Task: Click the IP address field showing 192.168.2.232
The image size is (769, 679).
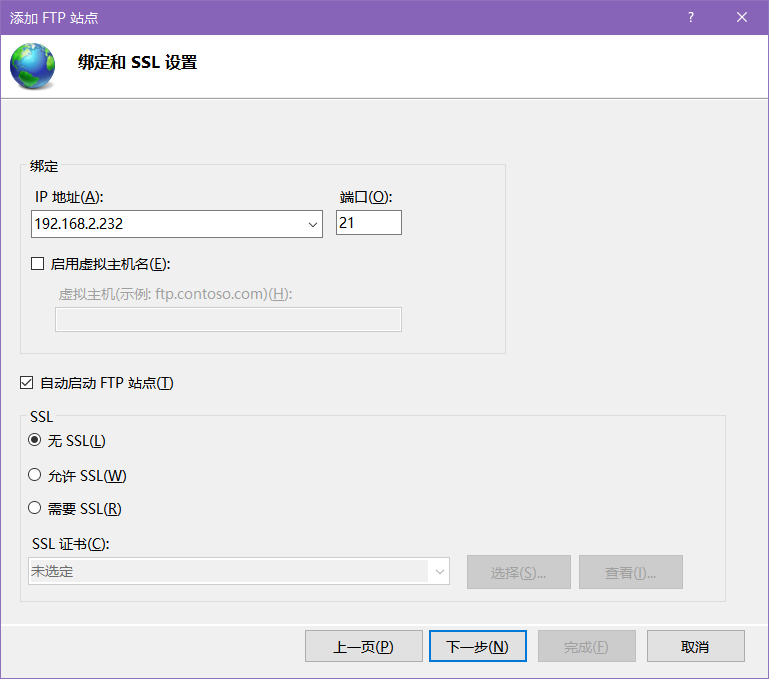Action: pyautogui.click(x=177, y=224)
